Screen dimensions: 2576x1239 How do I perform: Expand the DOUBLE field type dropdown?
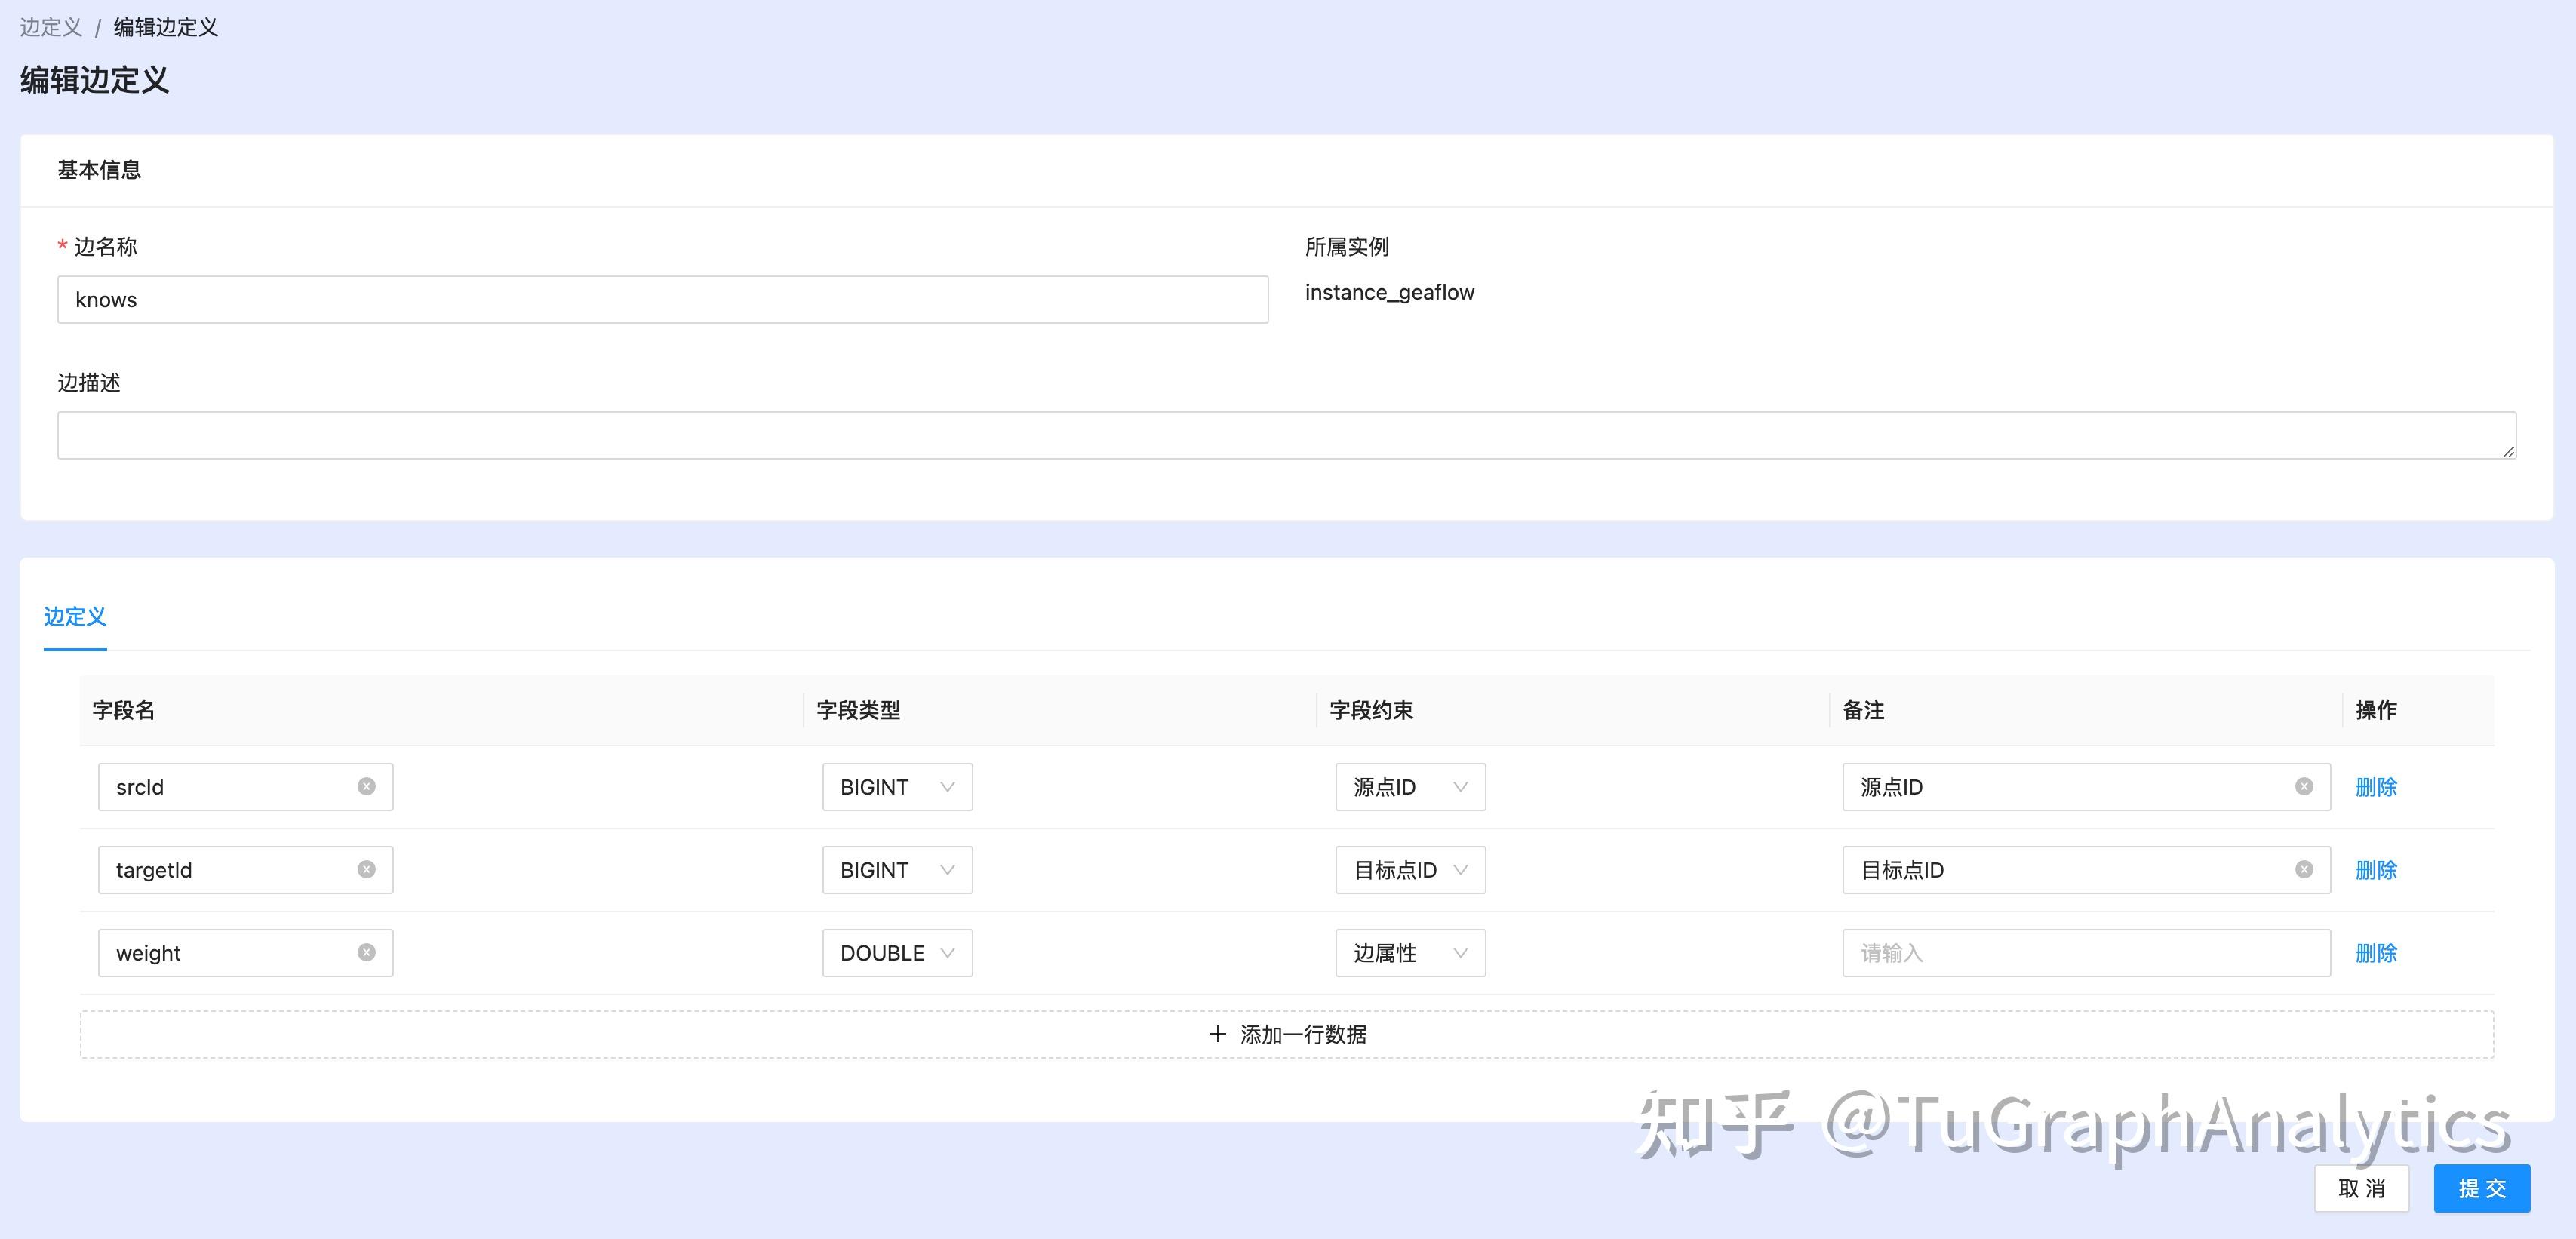[897, 953]
